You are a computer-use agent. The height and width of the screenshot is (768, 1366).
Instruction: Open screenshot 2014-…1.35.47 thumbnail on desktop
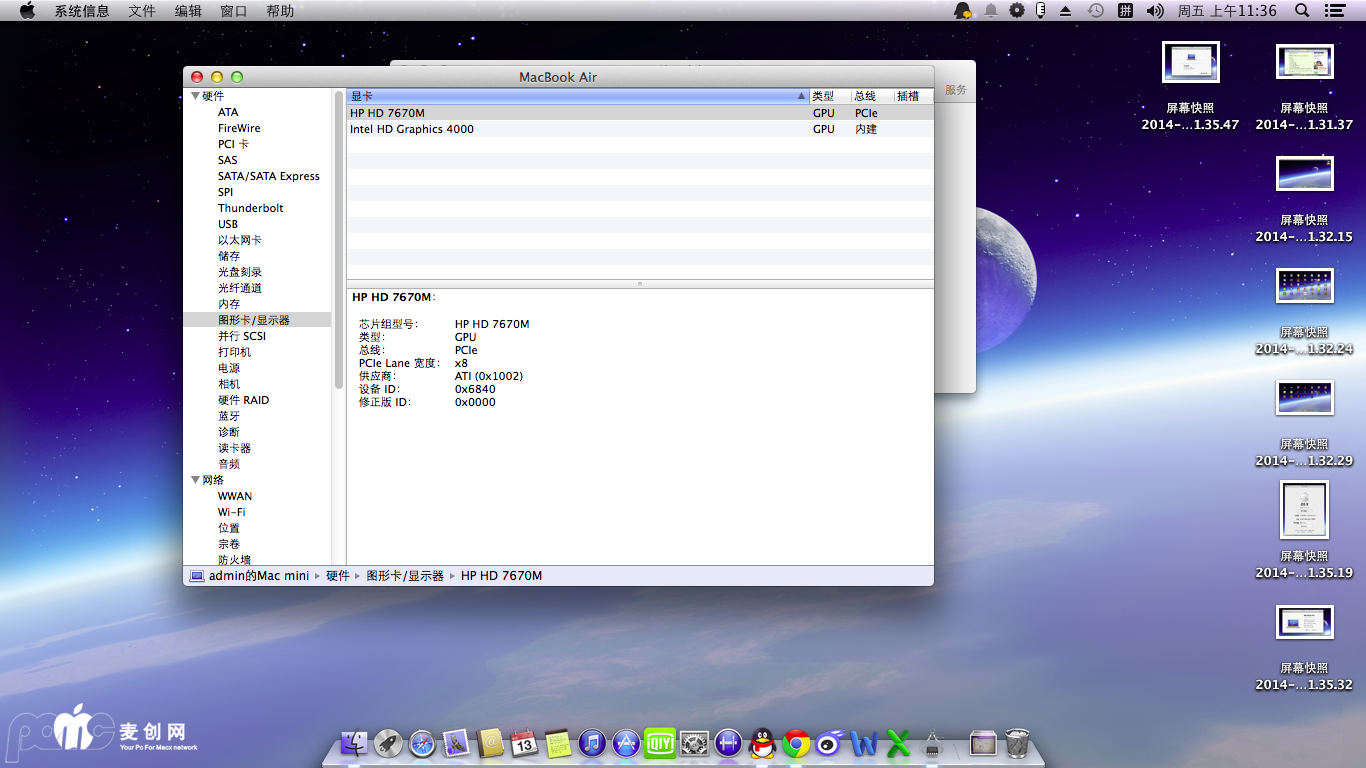tap(1190, 63)
